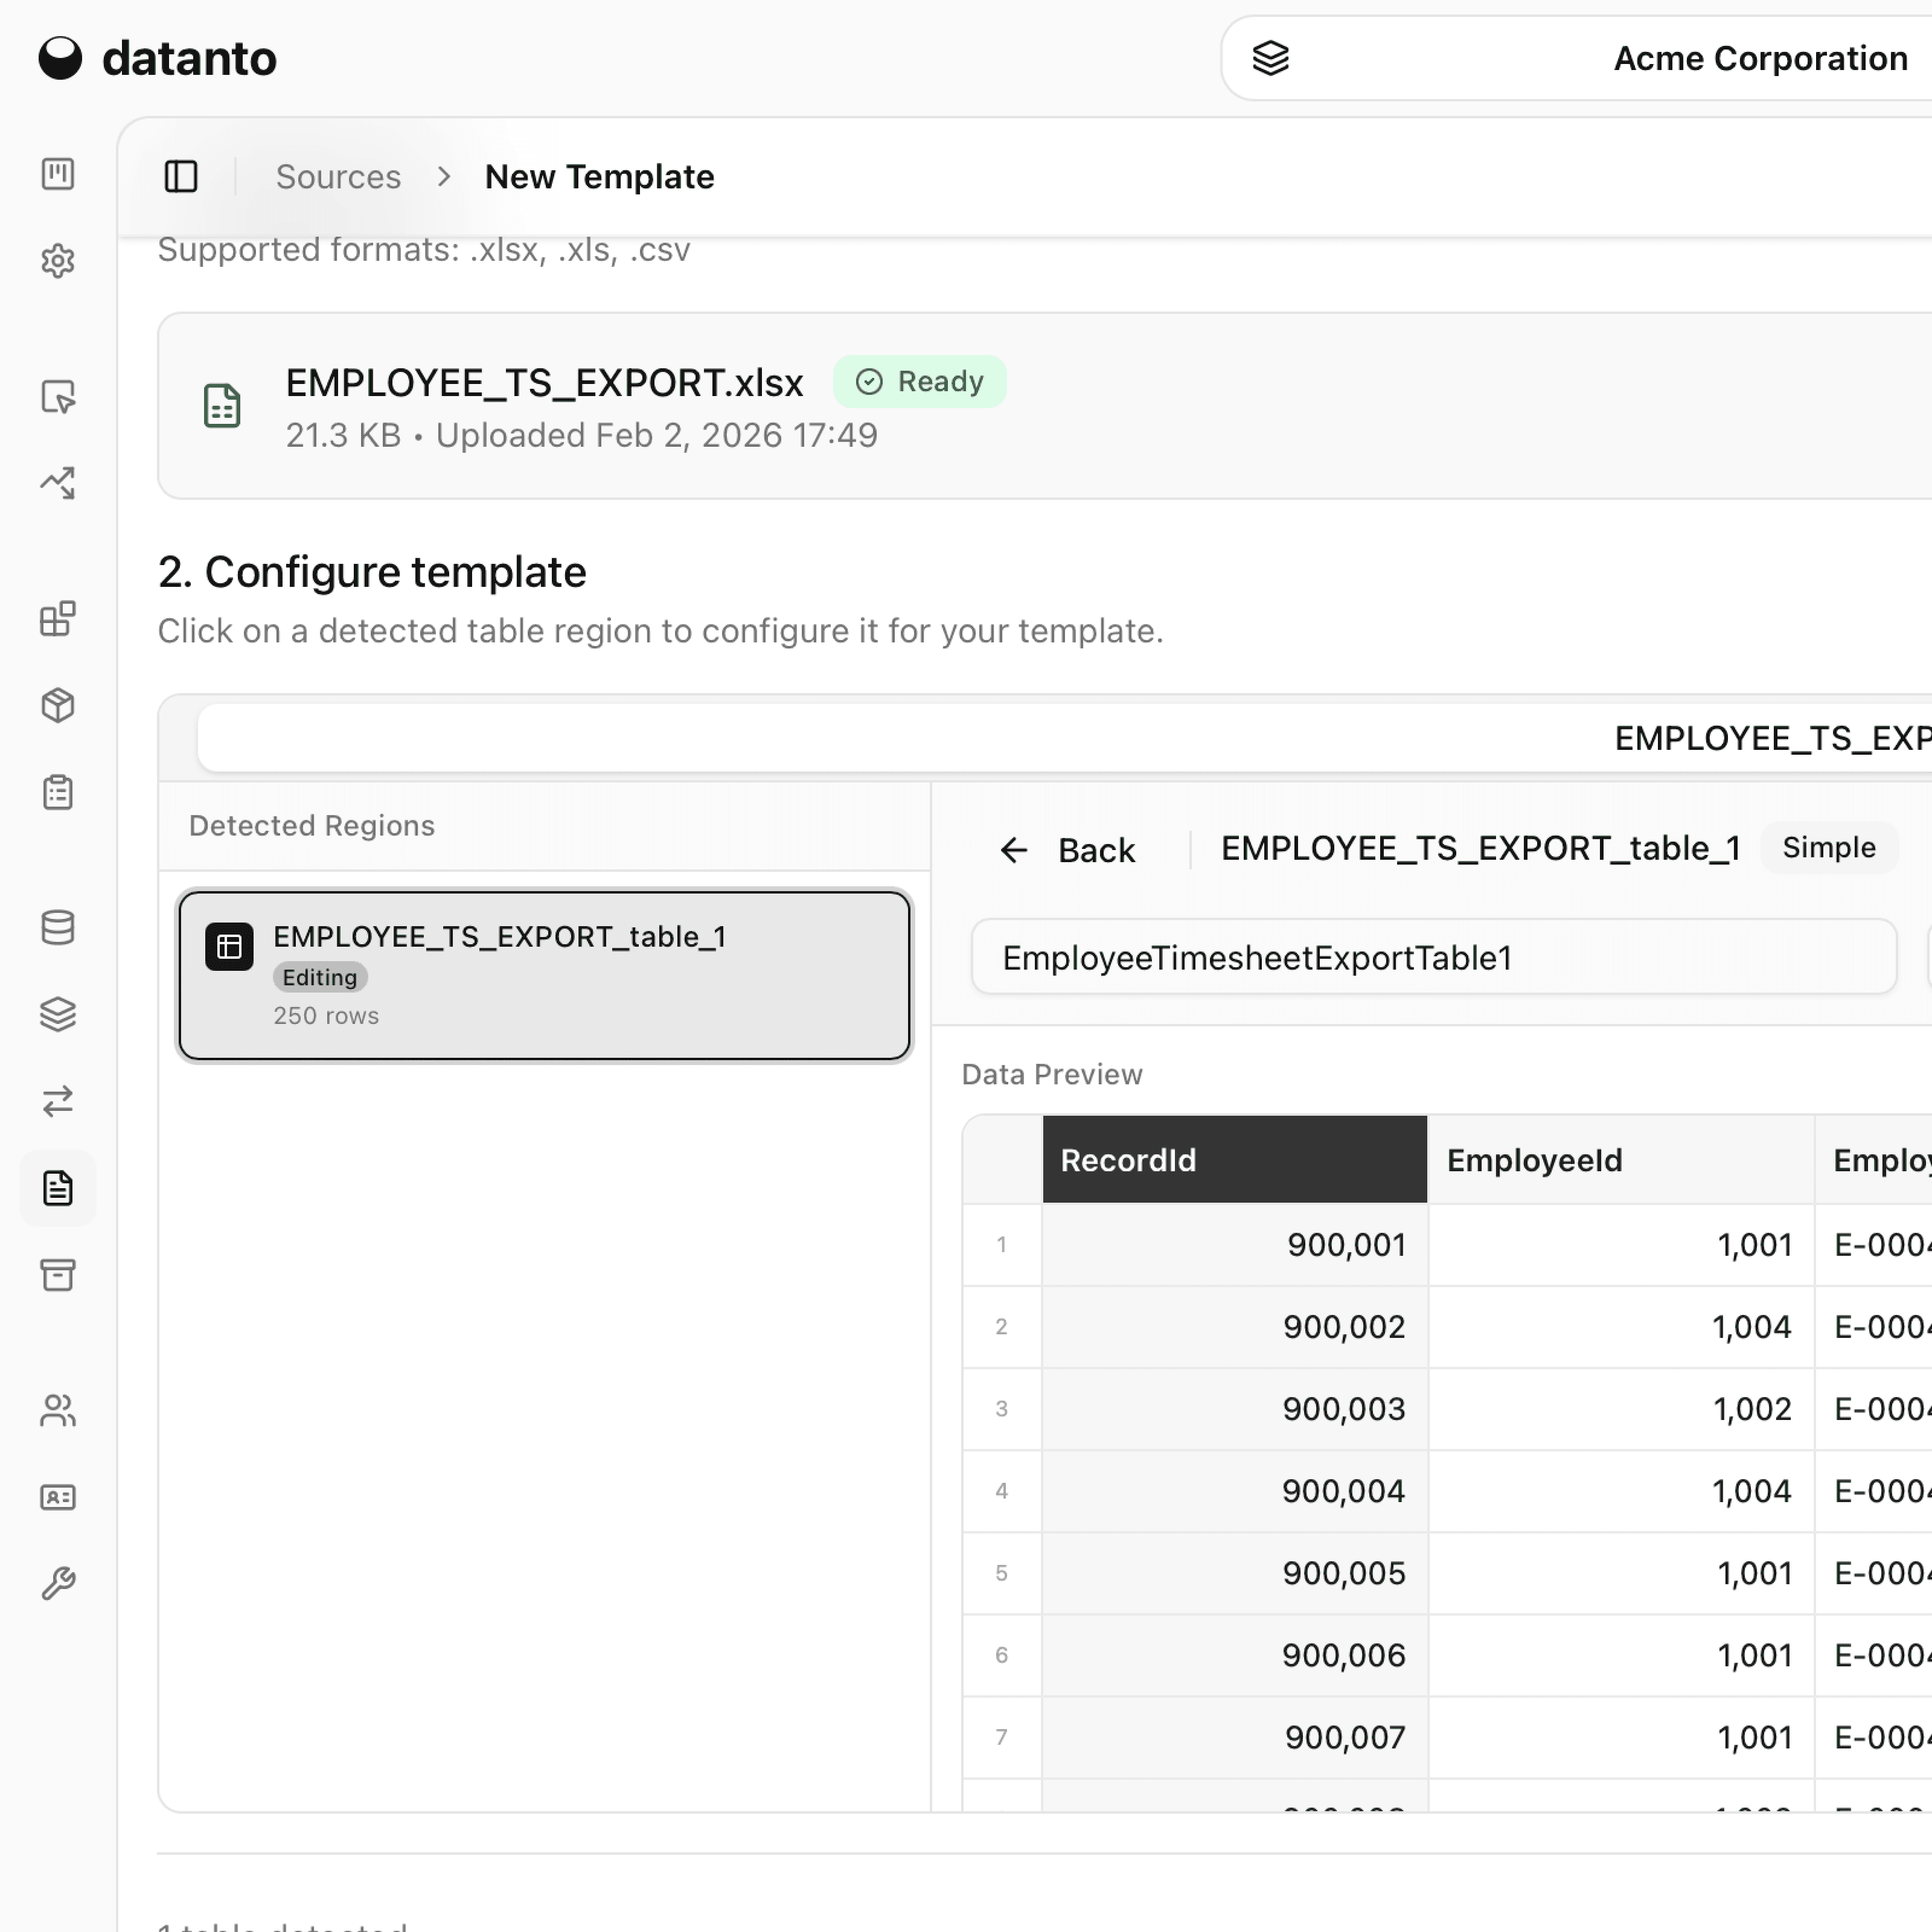This screenshot has width=1932, height=1932.
Task: Select the New Template breadcrumb item
Action: (599, 176)
